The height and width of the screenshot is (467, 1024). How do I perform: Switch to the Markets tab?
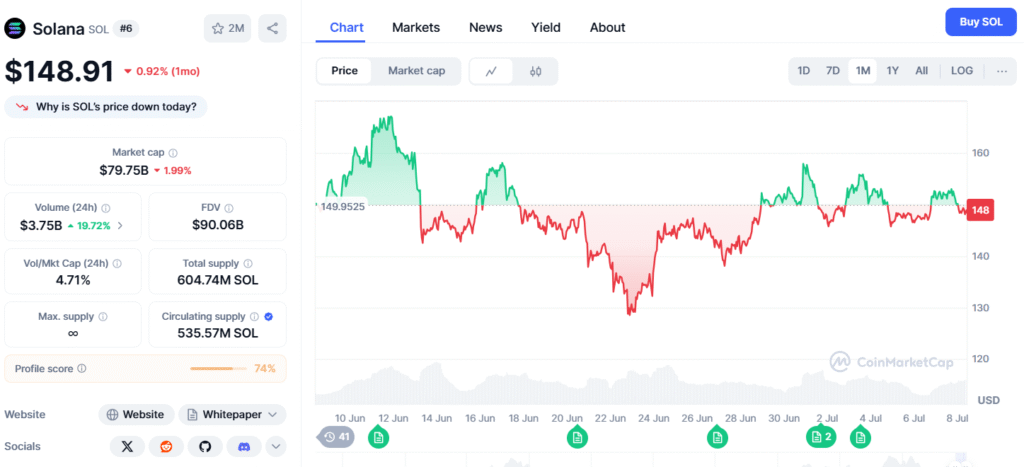[416, 27]
